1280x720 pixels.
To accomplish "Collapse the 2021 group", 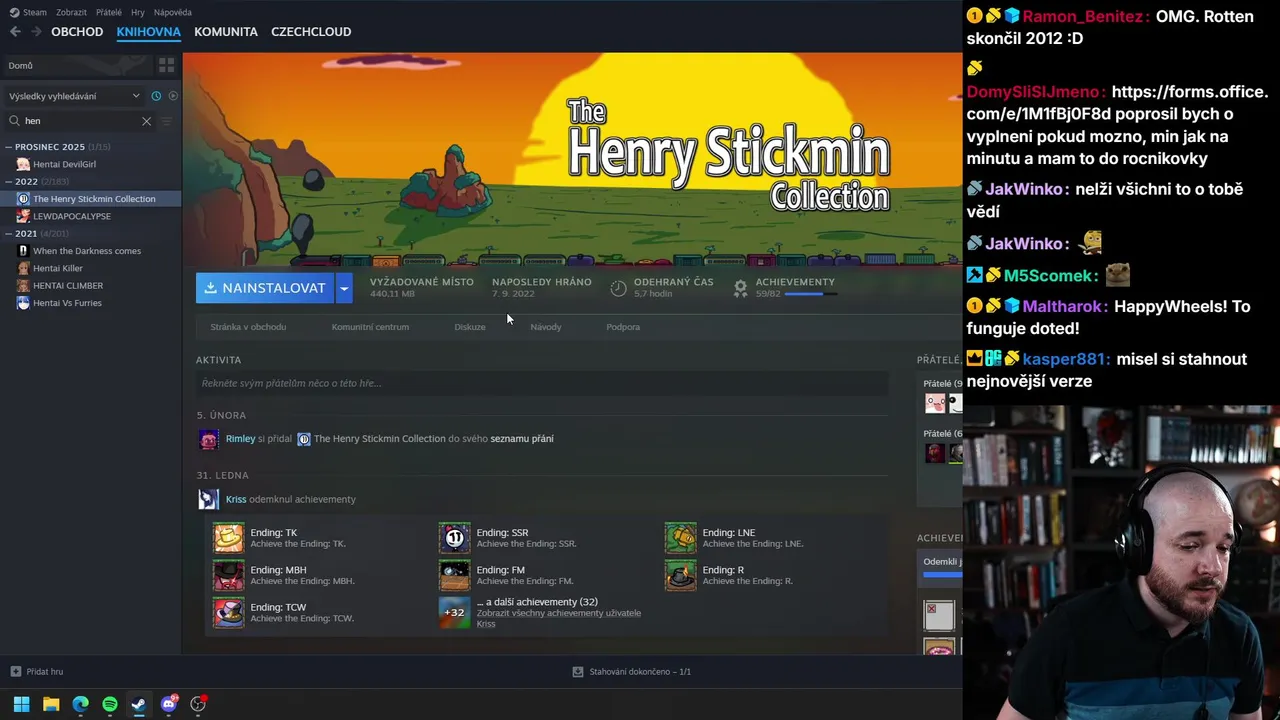I will 9,234.
